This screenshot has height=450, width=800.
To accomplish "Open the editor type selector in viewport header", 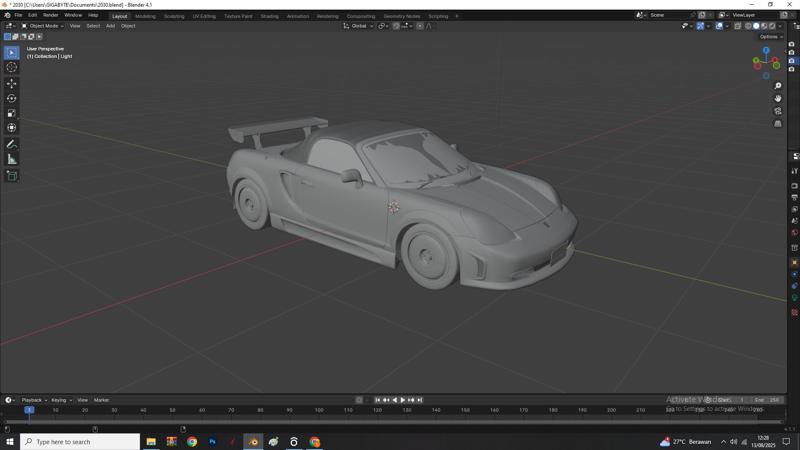I will [x=10, y=26].
